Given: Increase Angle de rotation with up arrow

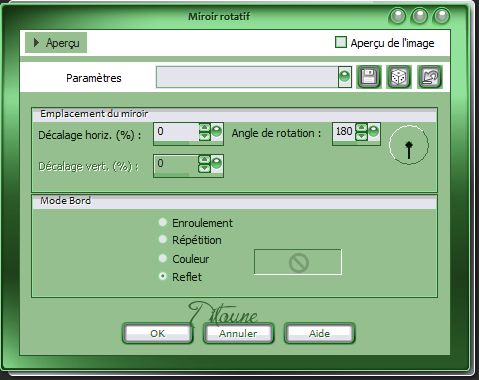Looking at the screenshot, I should pos(361,127).
